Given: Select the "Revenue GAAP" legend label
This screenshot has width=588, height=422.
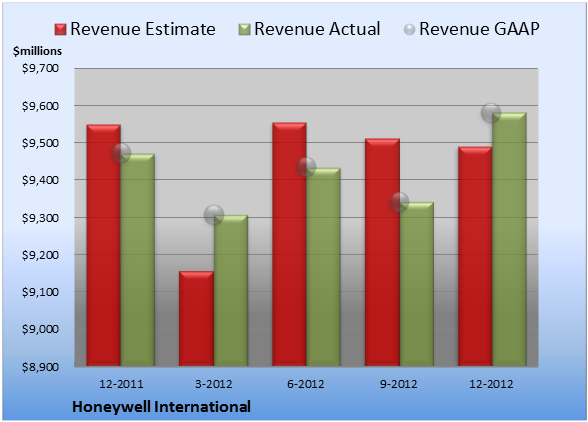Looking at the screenshot, I should pos(479,29).
